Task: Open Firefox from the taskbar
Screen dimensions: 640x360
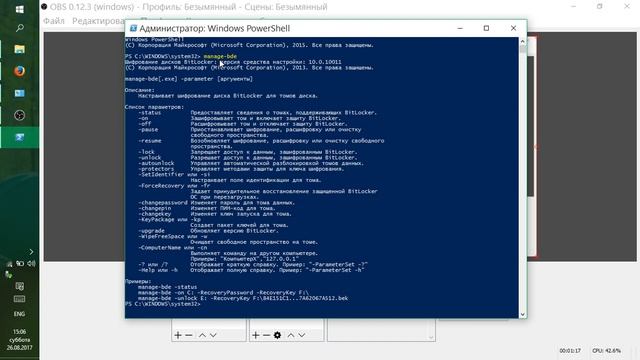Action: tap(19, 71)
